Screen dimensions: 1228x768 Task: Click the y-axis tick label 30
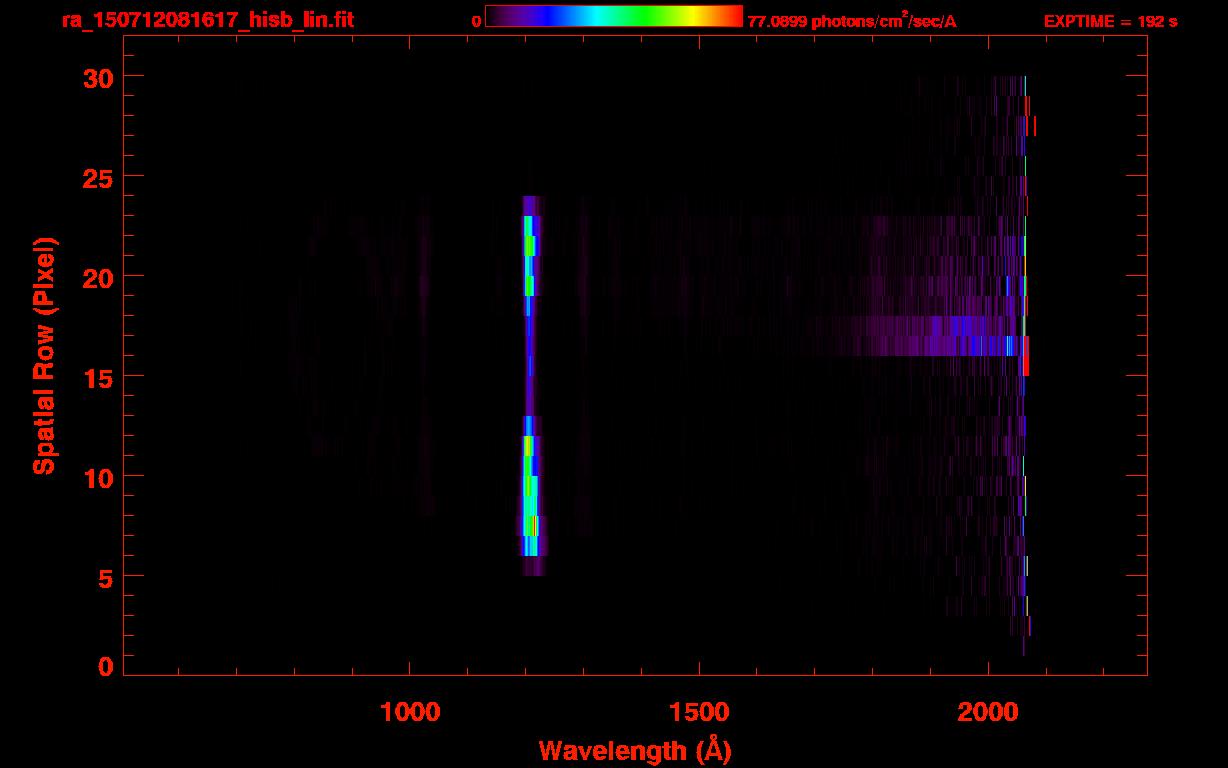click(98, 77)
